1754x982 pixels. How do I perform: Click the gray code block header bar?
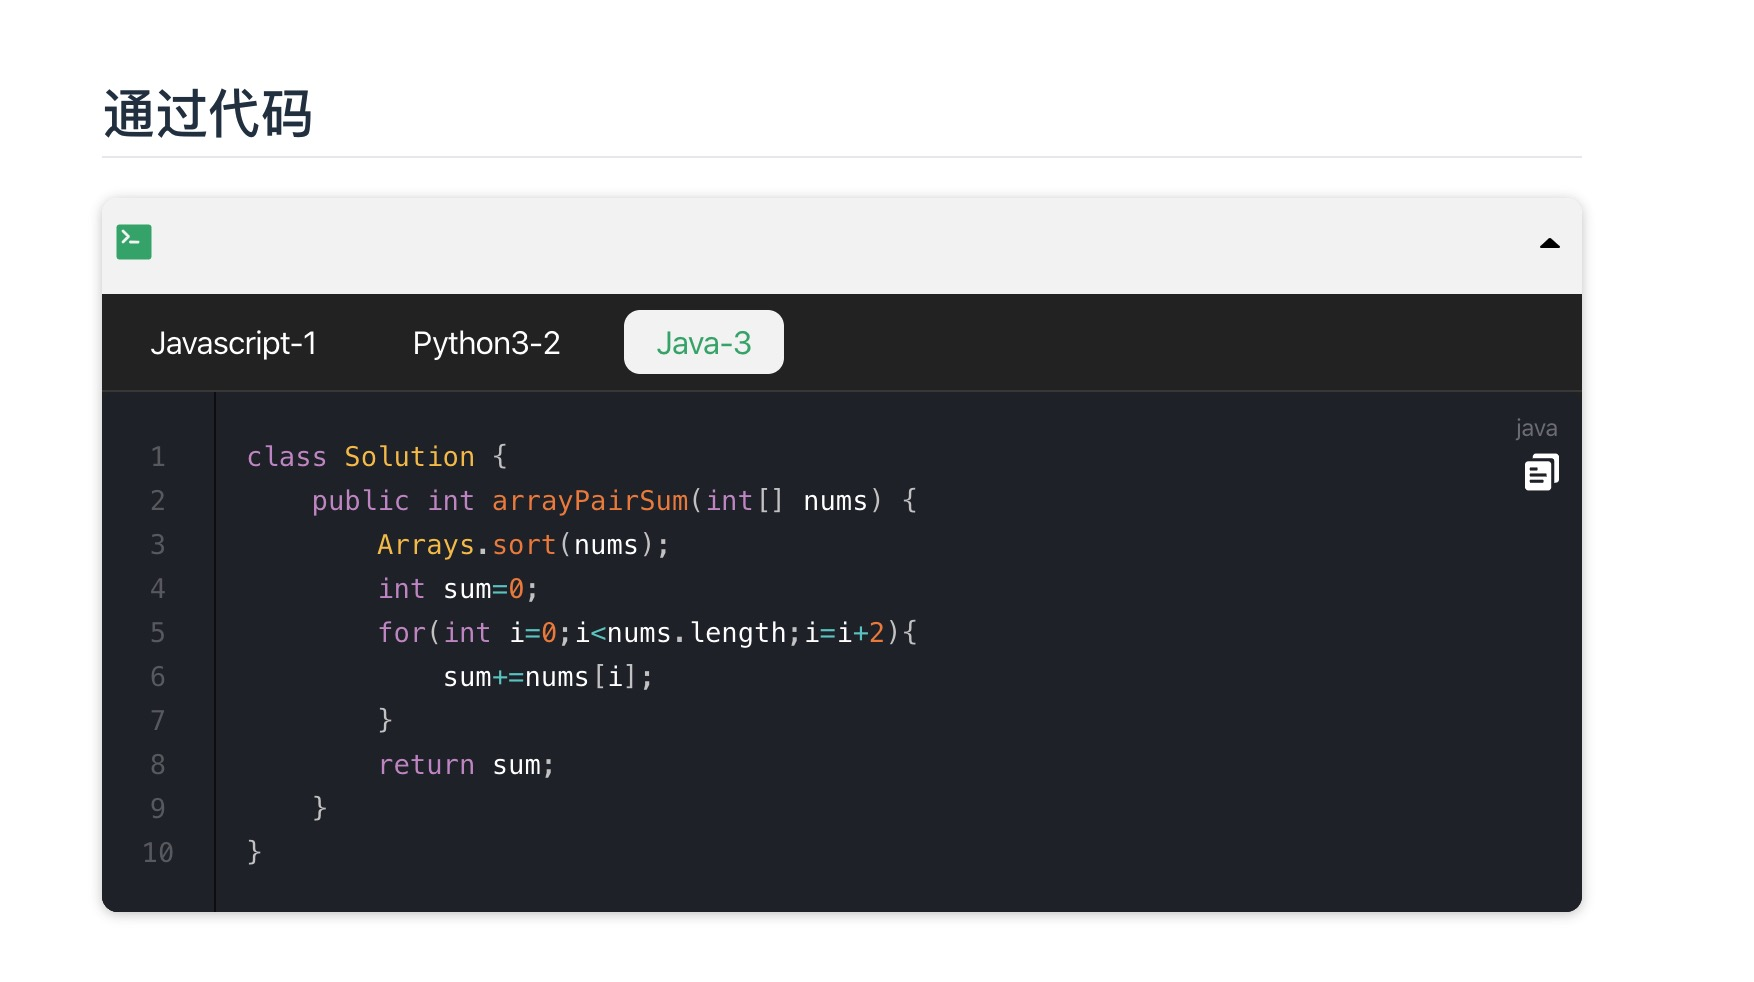click(x=840, y=244)
